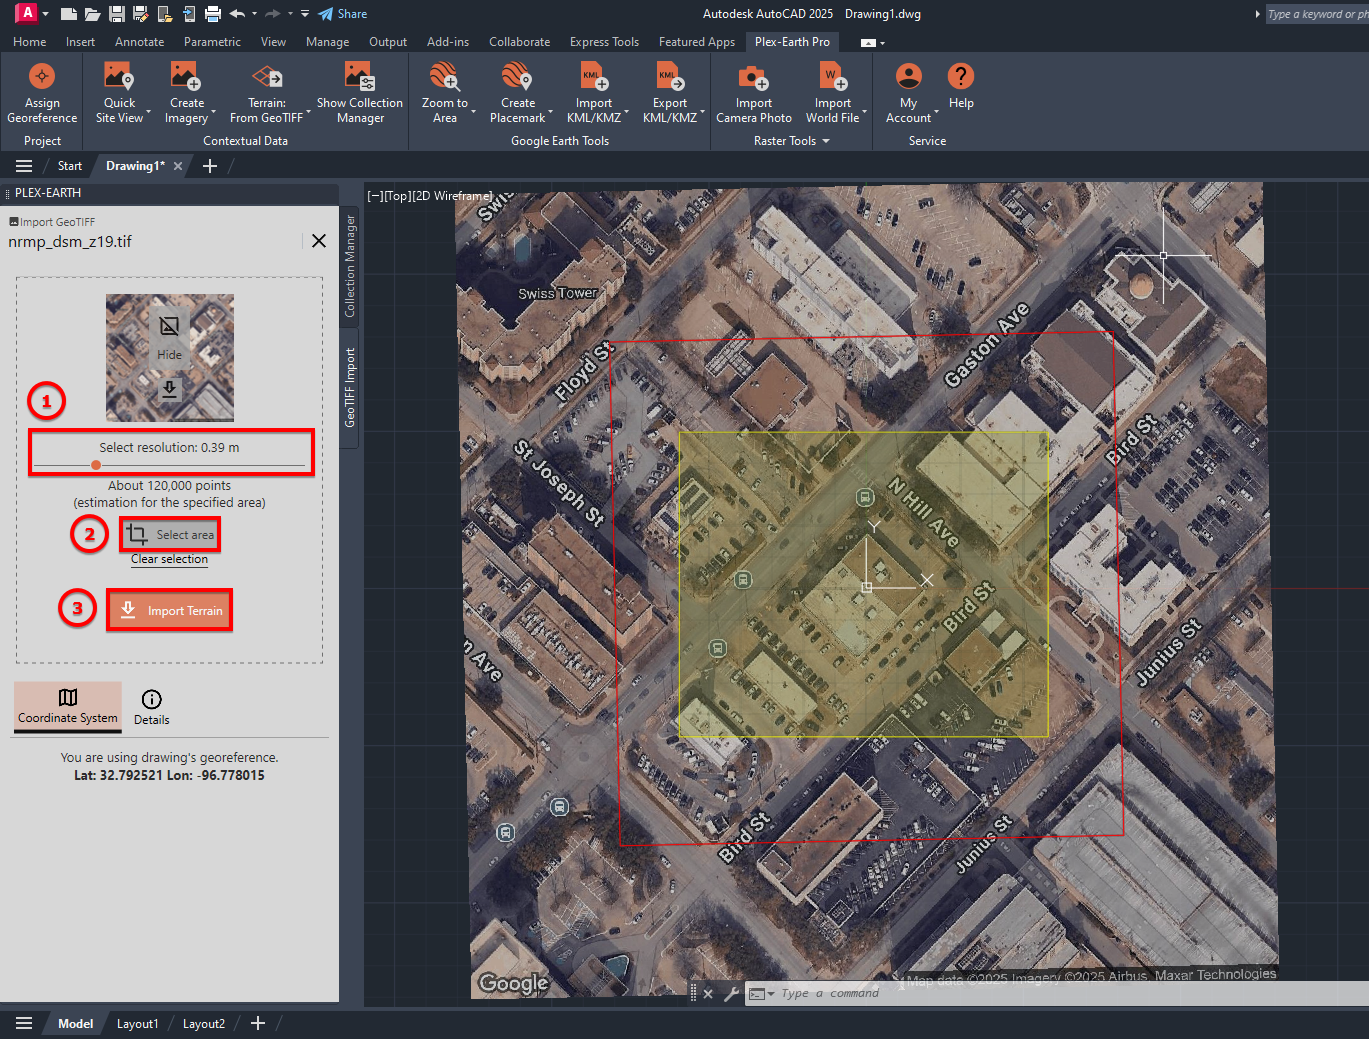Open from Web & Mobile icon
This screenshot has height=1039, width=1369.
(164, 14)
